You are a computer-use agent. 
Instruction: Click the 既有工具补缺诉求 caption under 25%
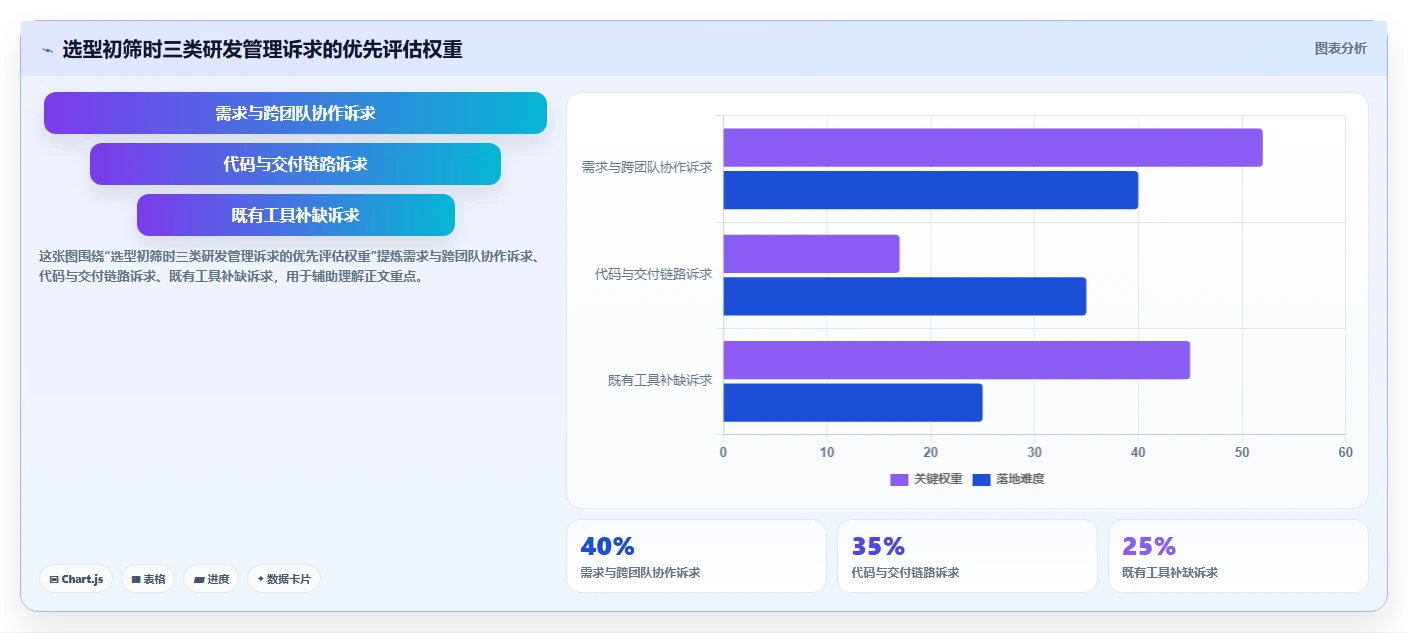click(1170, 573)
